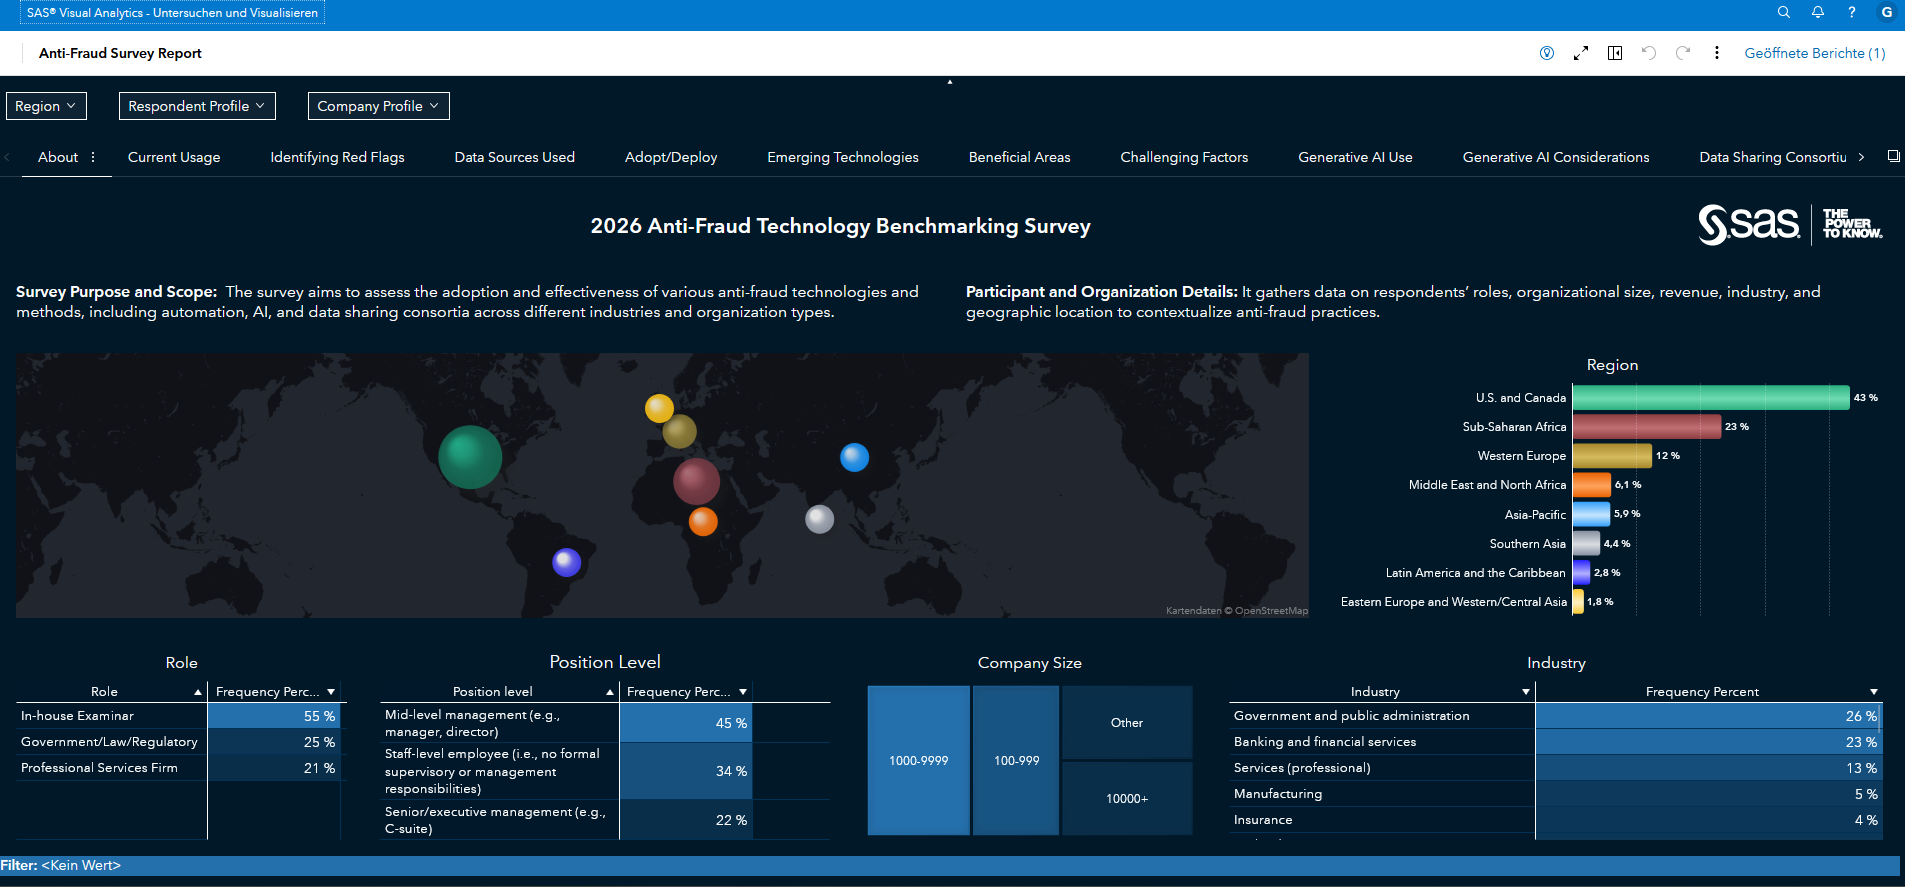Image resolution: width=1905 pixels, height=887 pixels.
Task: Open the lightbulb insights icon
Action: 1546,53
